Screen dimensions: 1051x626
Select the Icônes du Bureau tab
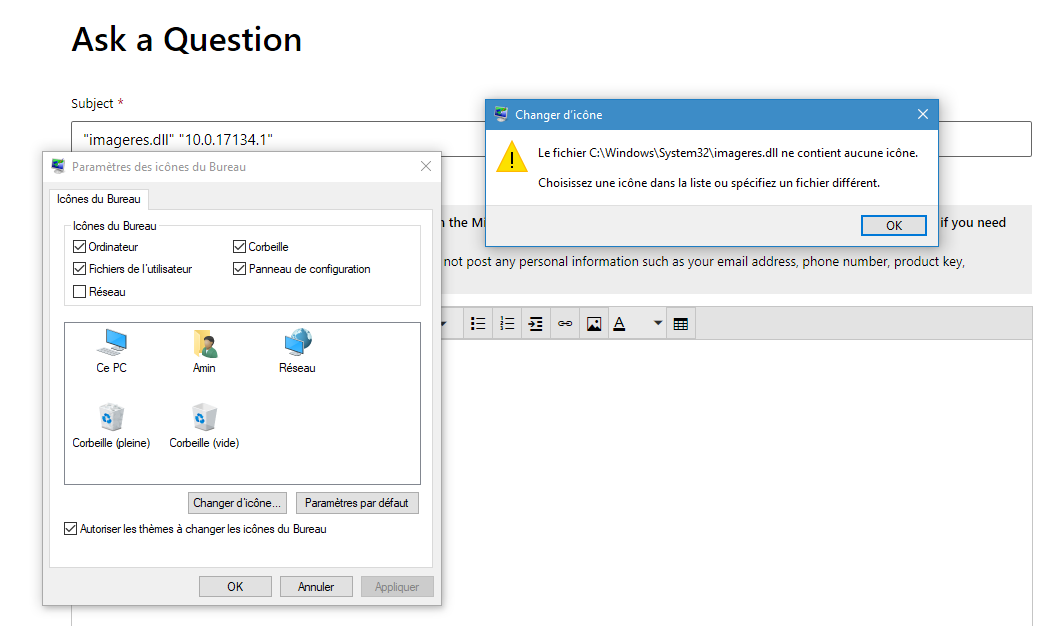pyautogui.click(x=99, y=199)
